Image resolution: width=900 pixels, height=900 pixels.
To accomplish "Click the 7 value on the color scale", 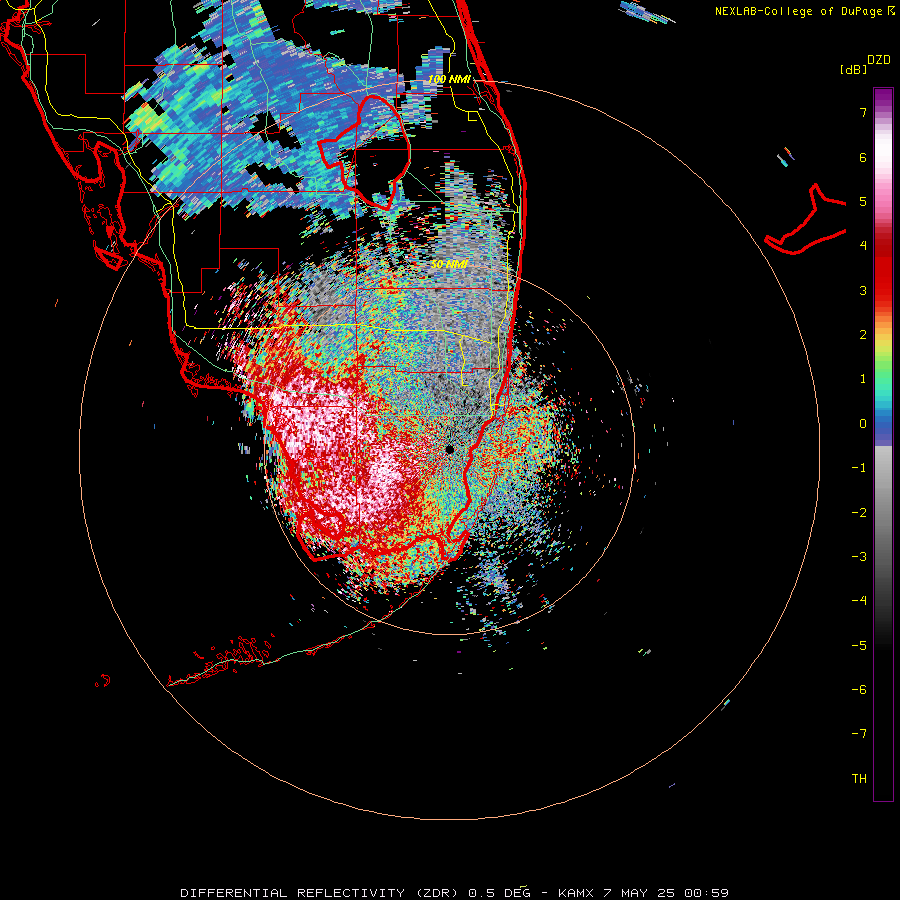I will [x=863, y=112].
